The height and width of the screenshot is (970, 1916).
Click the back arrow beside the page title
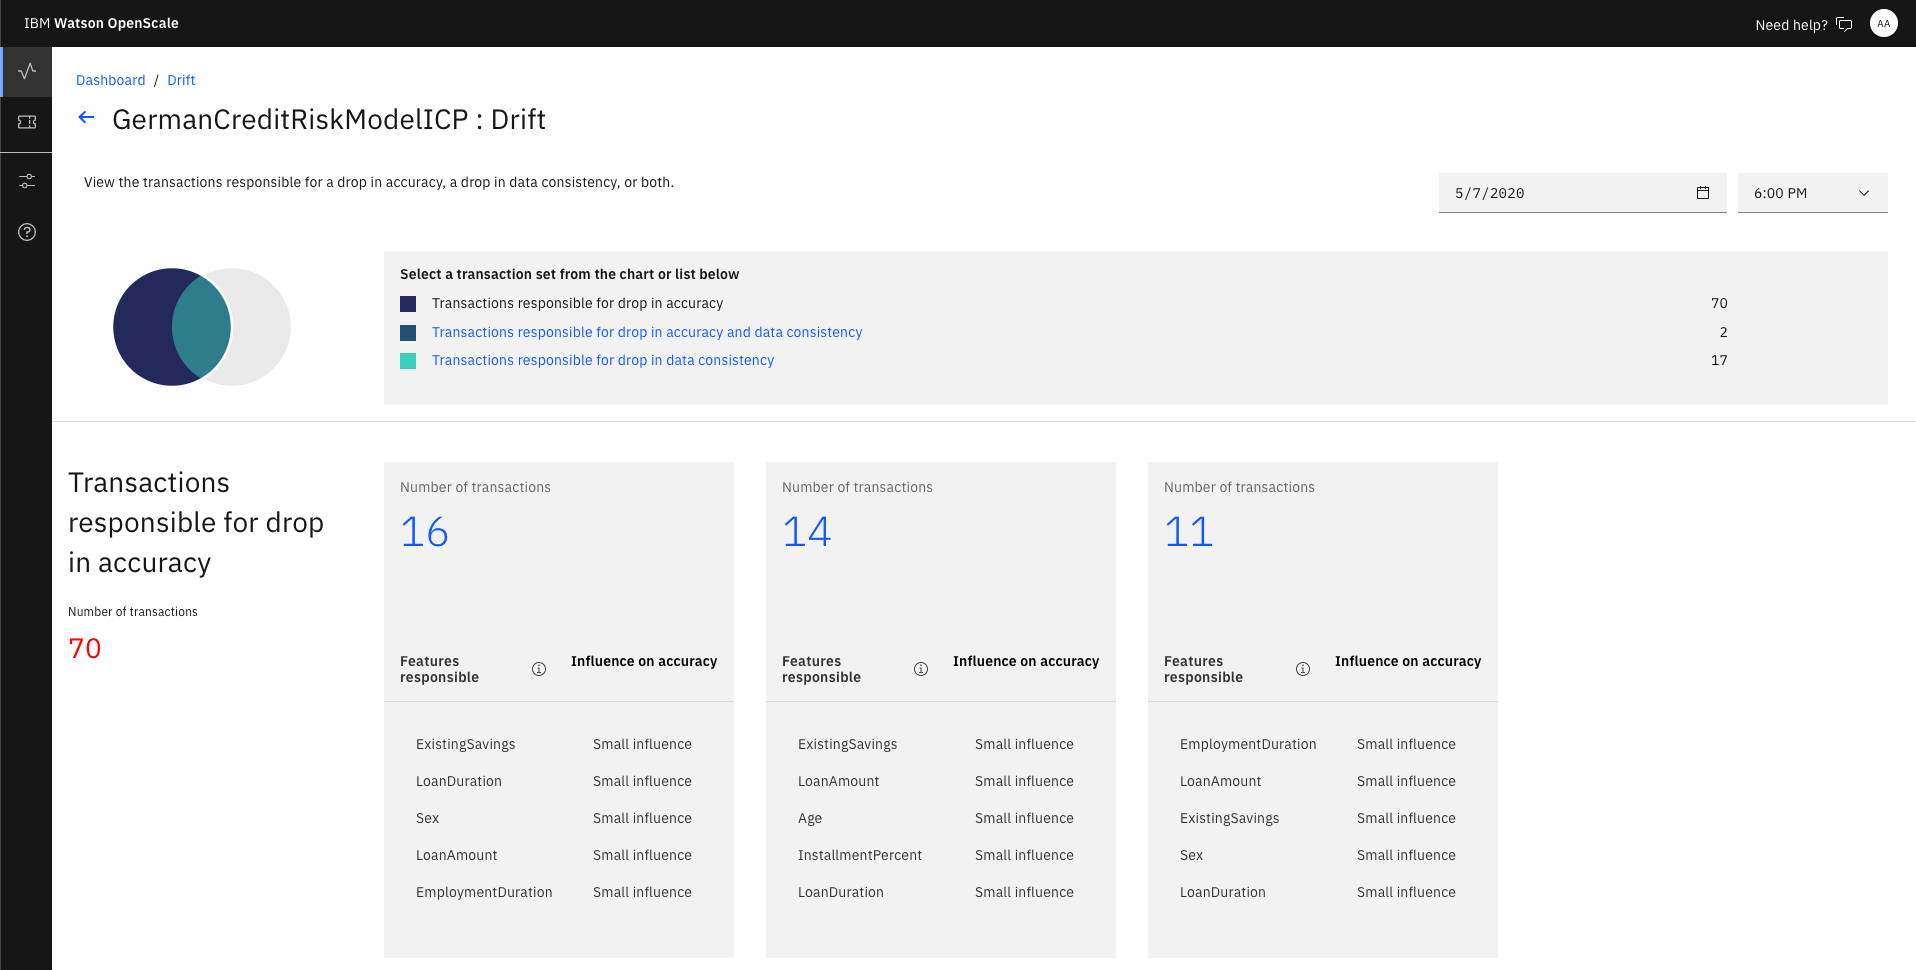[x=87, y=118]
